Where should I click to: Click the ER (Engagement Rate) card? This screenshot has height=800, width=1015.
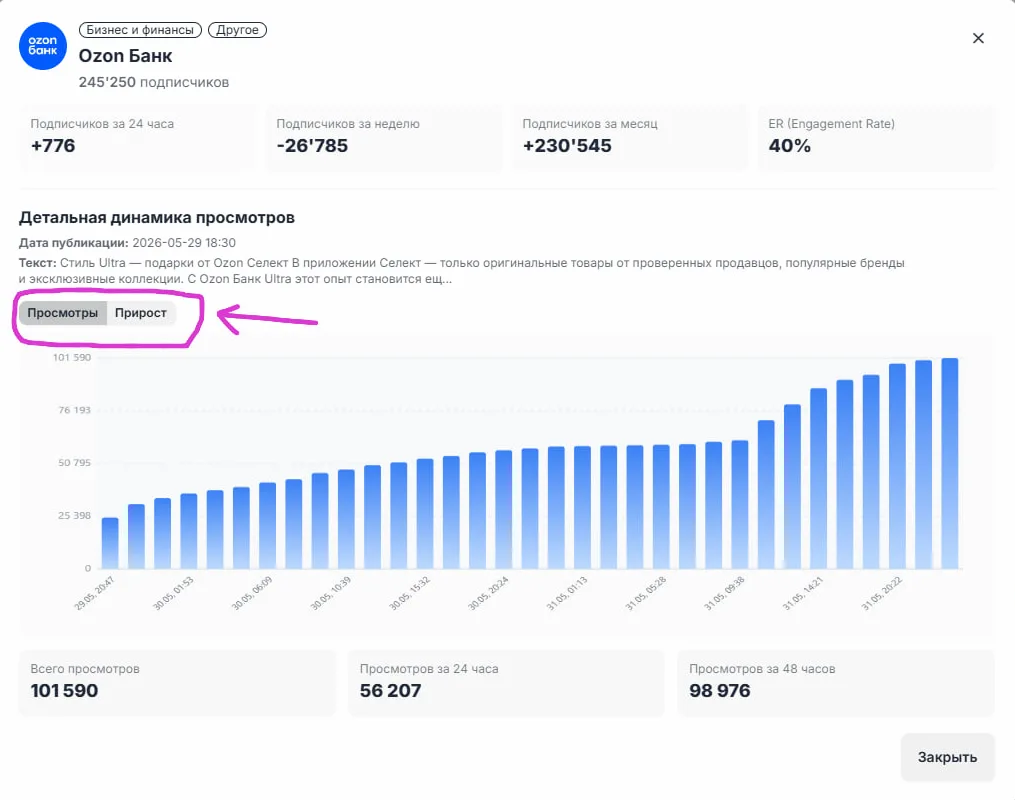coord(876,138)
